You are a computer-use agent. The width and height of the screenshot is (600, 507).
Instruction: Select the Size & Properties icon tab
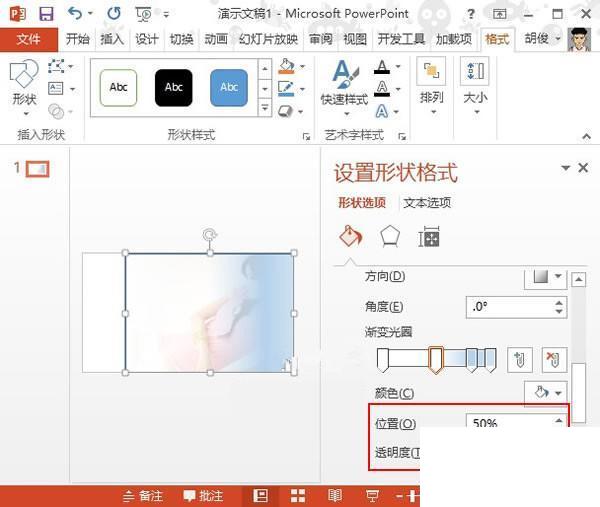tap(429, 236)
